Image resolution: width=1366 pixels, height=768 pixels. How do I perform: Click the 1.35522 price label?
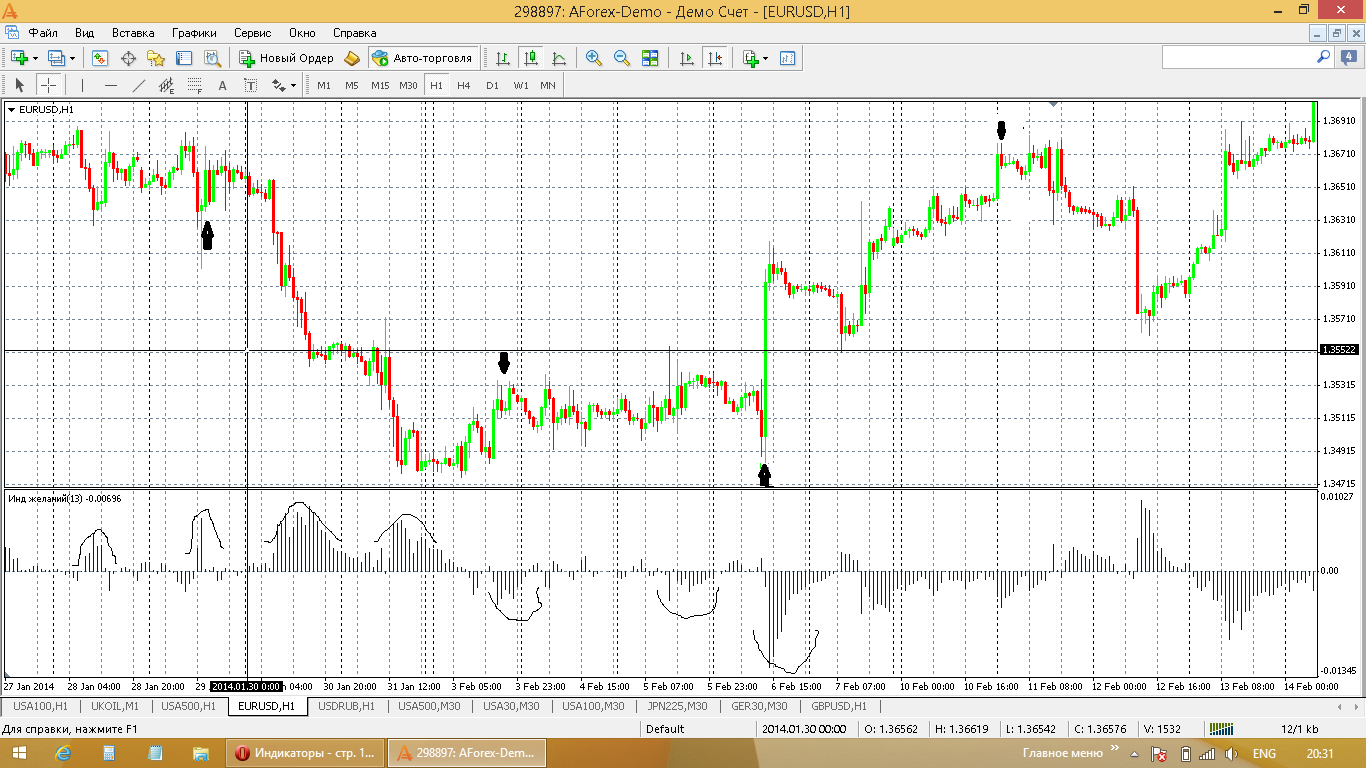(x=1338, y=350)
